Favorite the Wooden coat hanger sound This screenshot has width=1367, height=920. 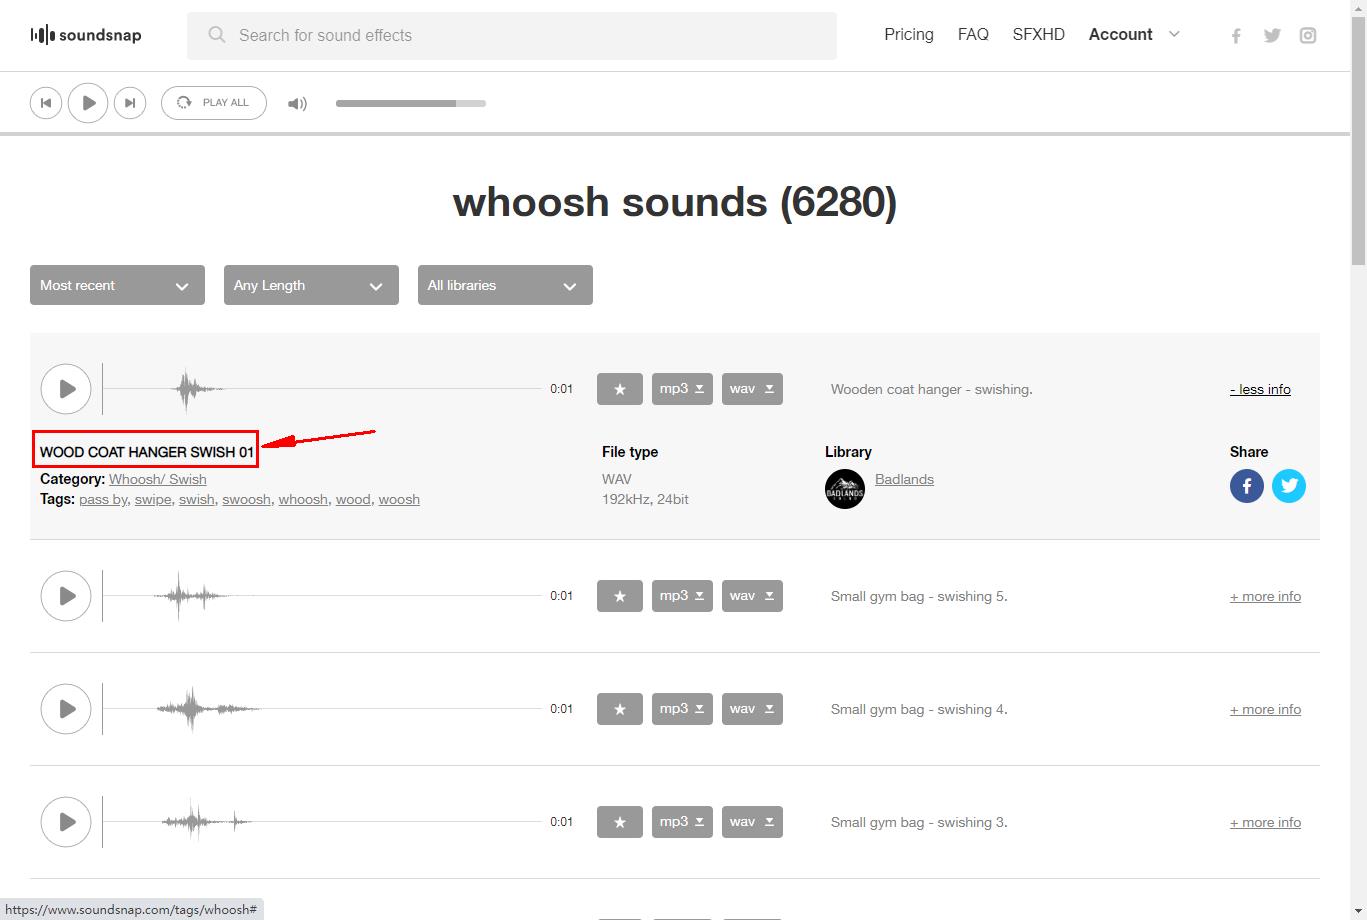[x=619, y=389]
